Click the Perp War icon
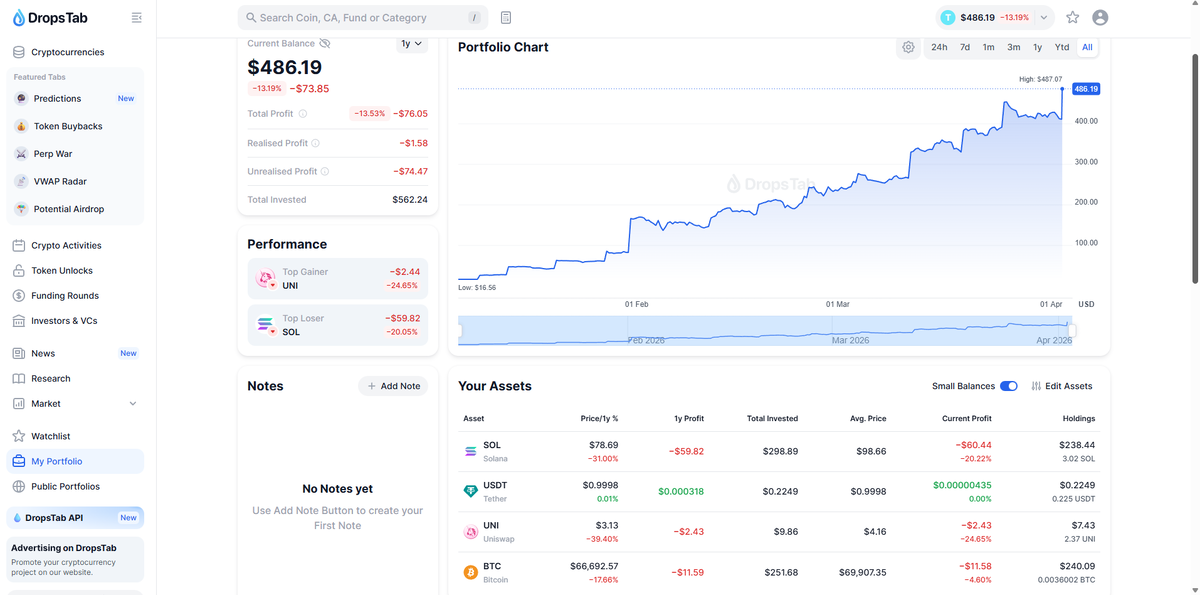 (x=22, y=154)
